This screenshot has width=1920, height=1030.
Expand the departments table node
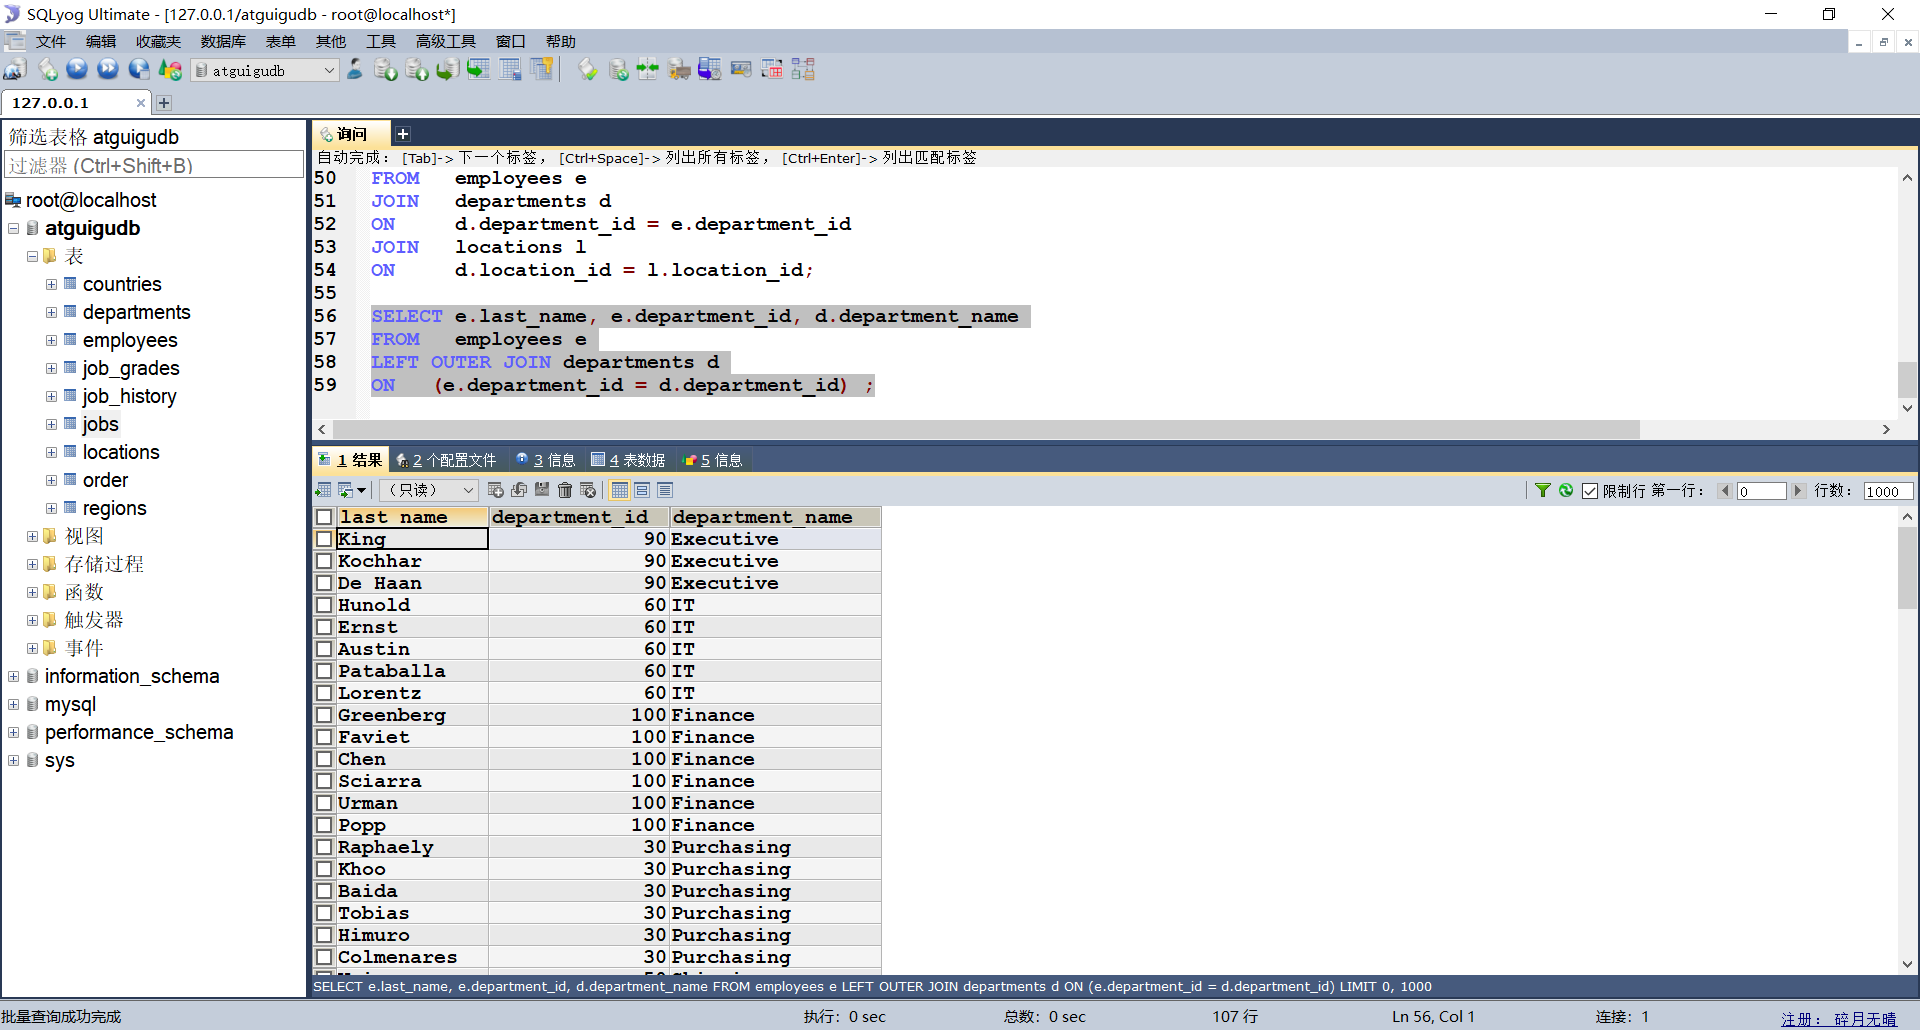[51, 313]
